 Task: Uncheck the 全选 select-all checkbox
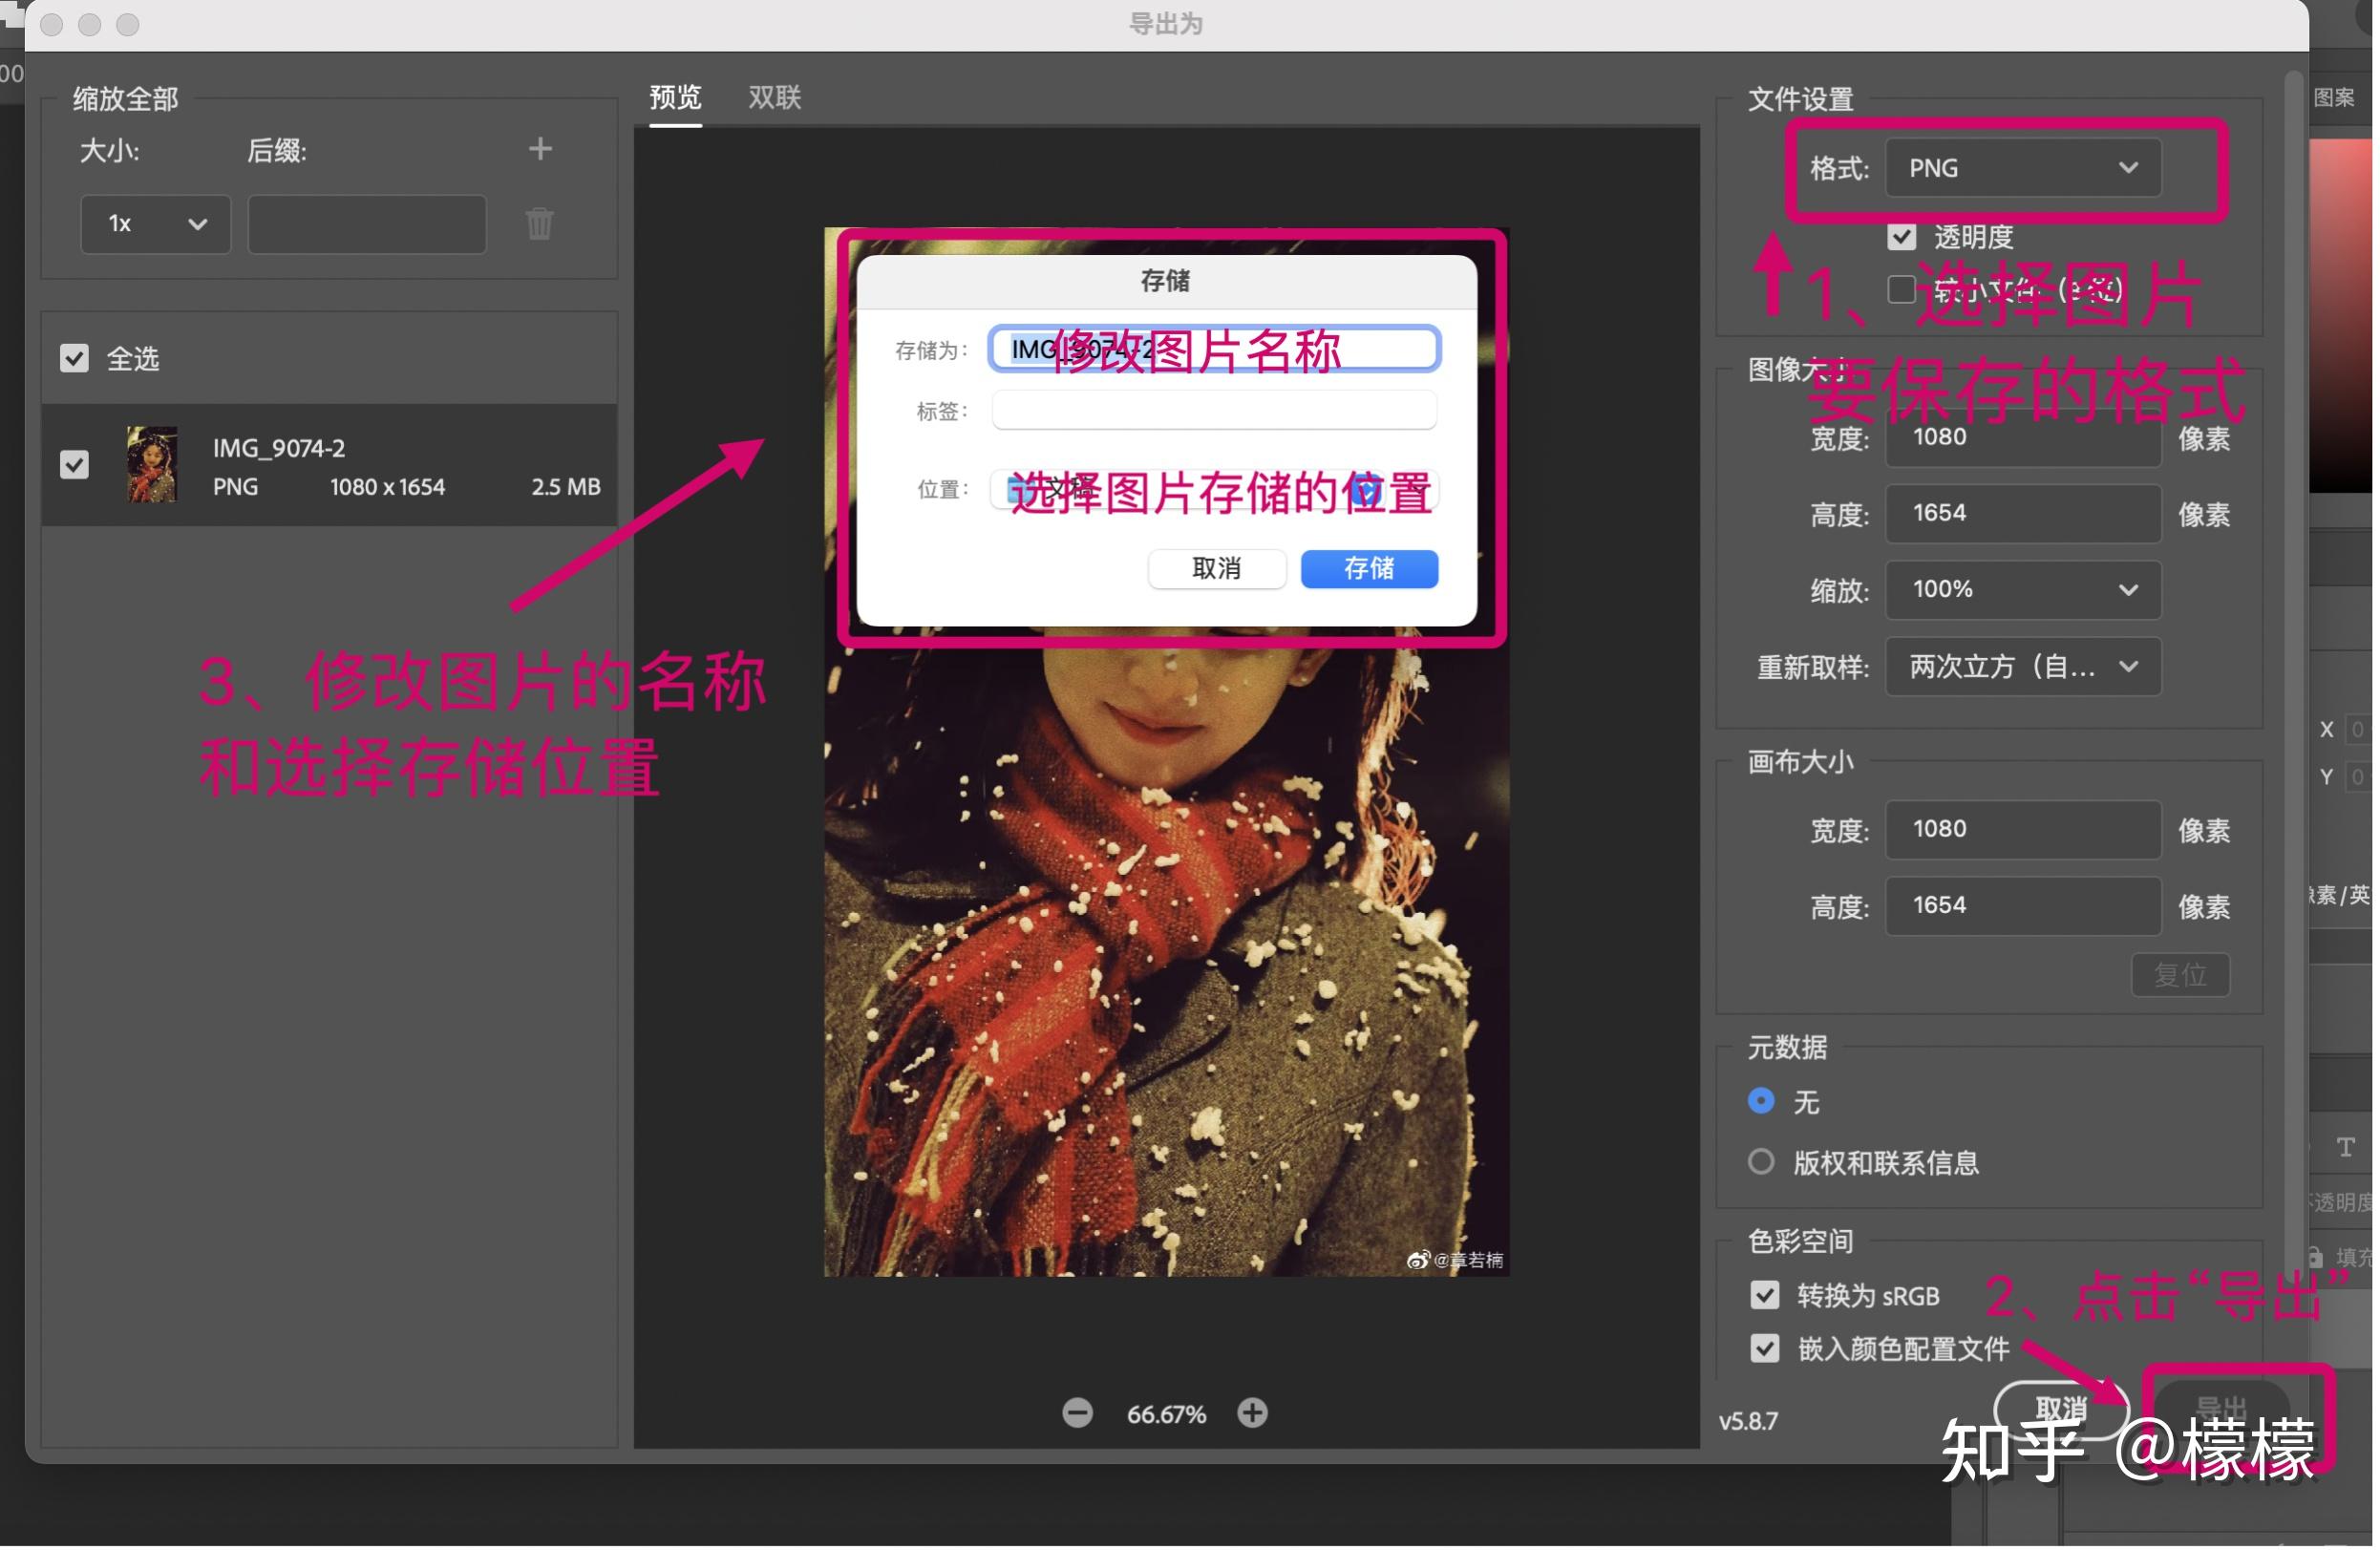click(74, 358)
